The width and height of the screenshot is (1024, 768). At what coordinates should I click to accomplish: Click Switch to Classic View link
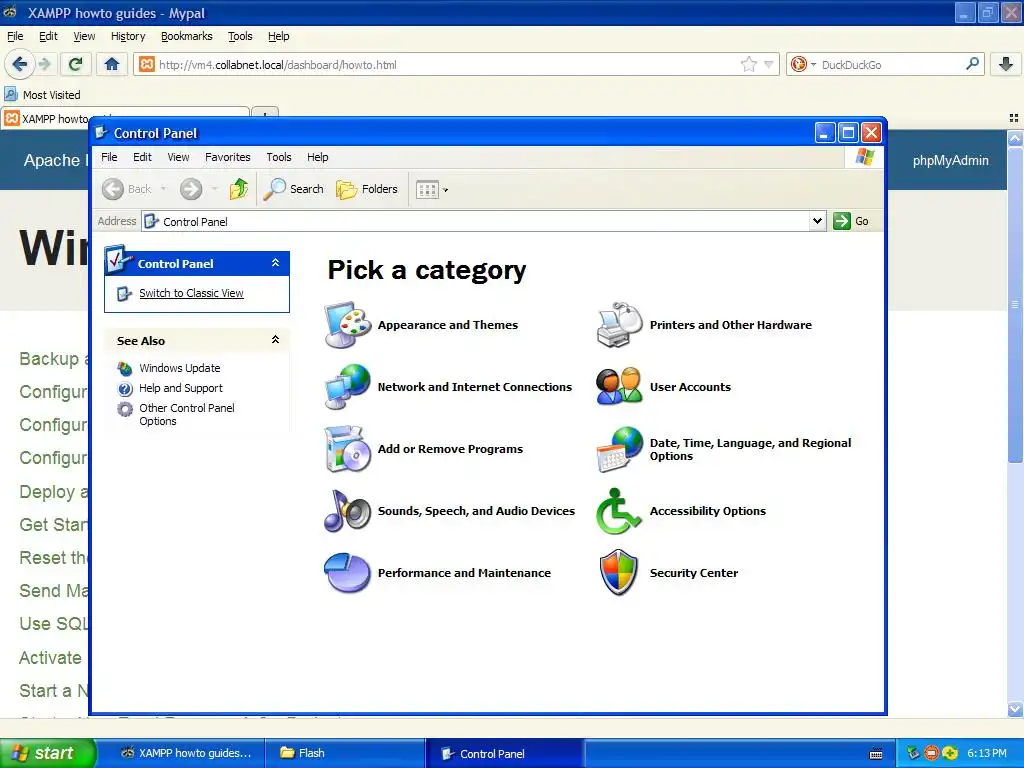pos(191,293)
